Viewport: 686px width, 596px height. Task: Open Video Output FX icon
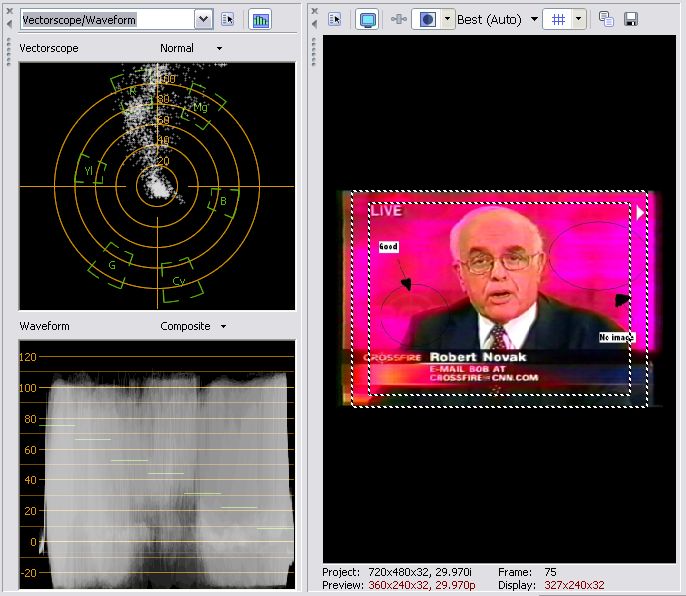399,19
